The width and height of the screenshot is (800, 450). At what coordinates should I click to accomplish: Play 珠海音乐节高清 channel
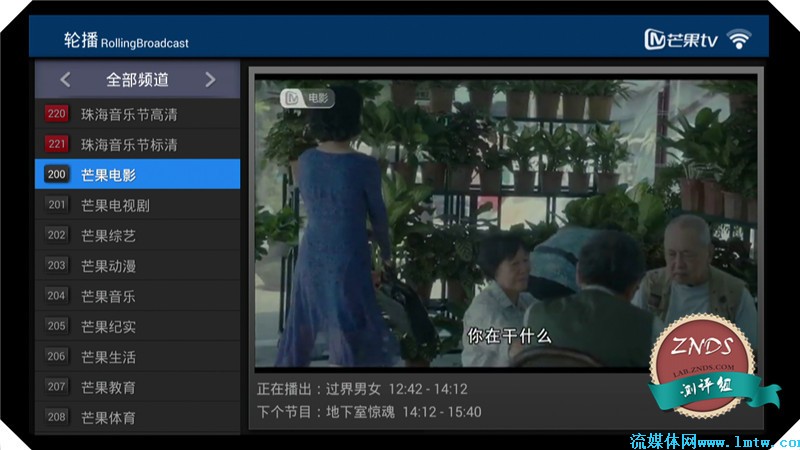coord(129,114)
